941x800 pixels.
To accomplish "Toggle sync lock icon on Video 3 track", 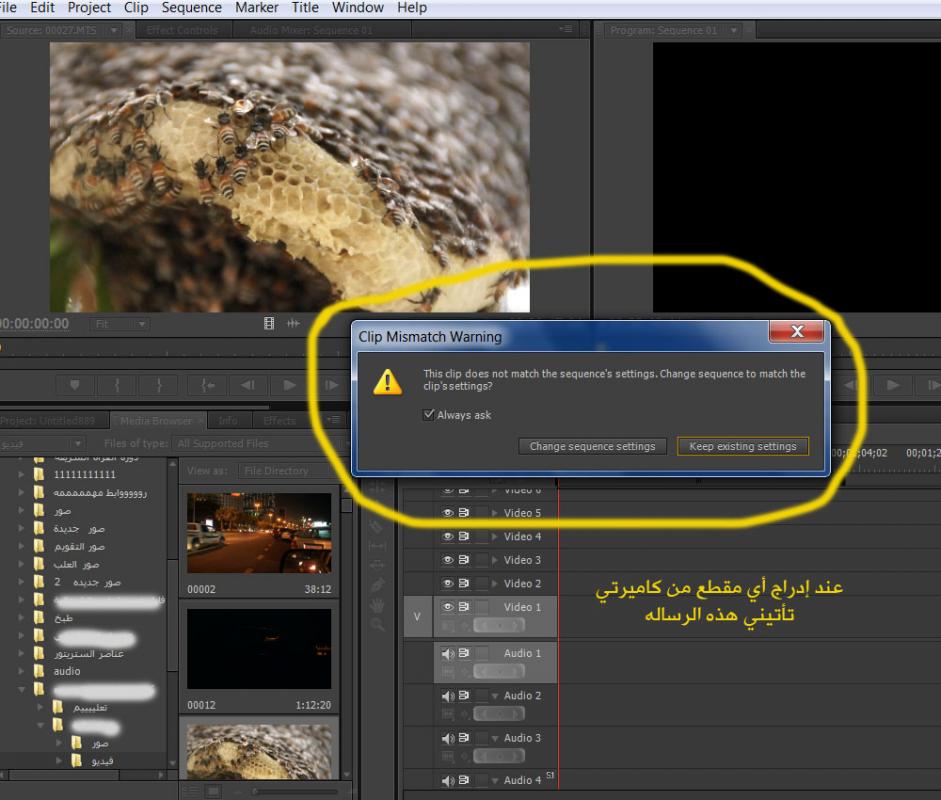I will pos(464,559).
